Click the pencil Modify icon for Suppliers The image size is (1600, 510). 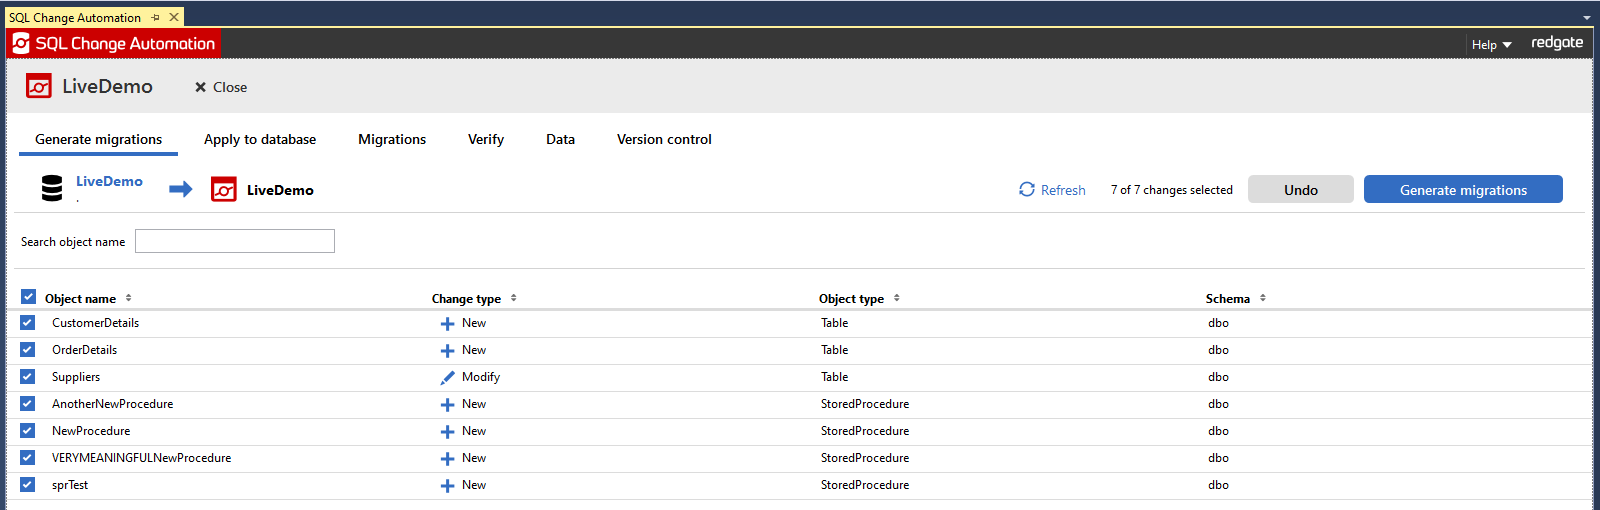[x=447, y=378]
